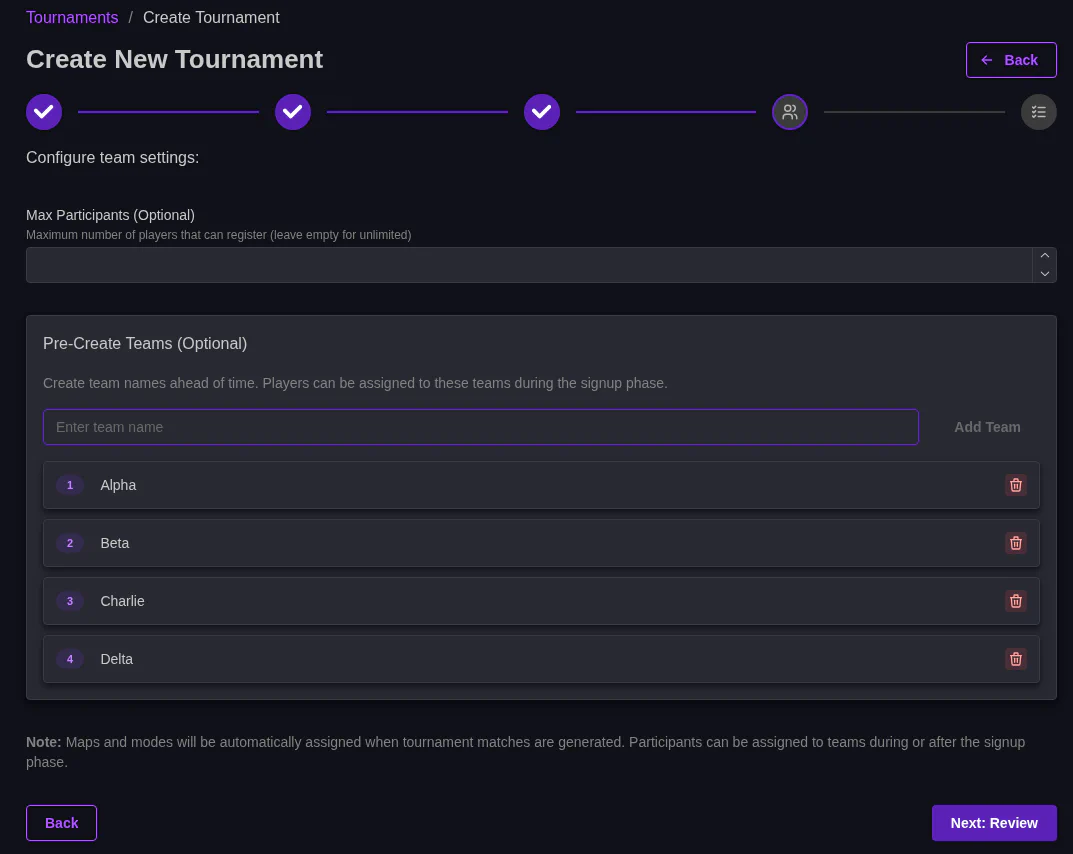The image size is (1073, 854).
Task: Click the top-right Back button with arrow
Action: pos(1011,60)
